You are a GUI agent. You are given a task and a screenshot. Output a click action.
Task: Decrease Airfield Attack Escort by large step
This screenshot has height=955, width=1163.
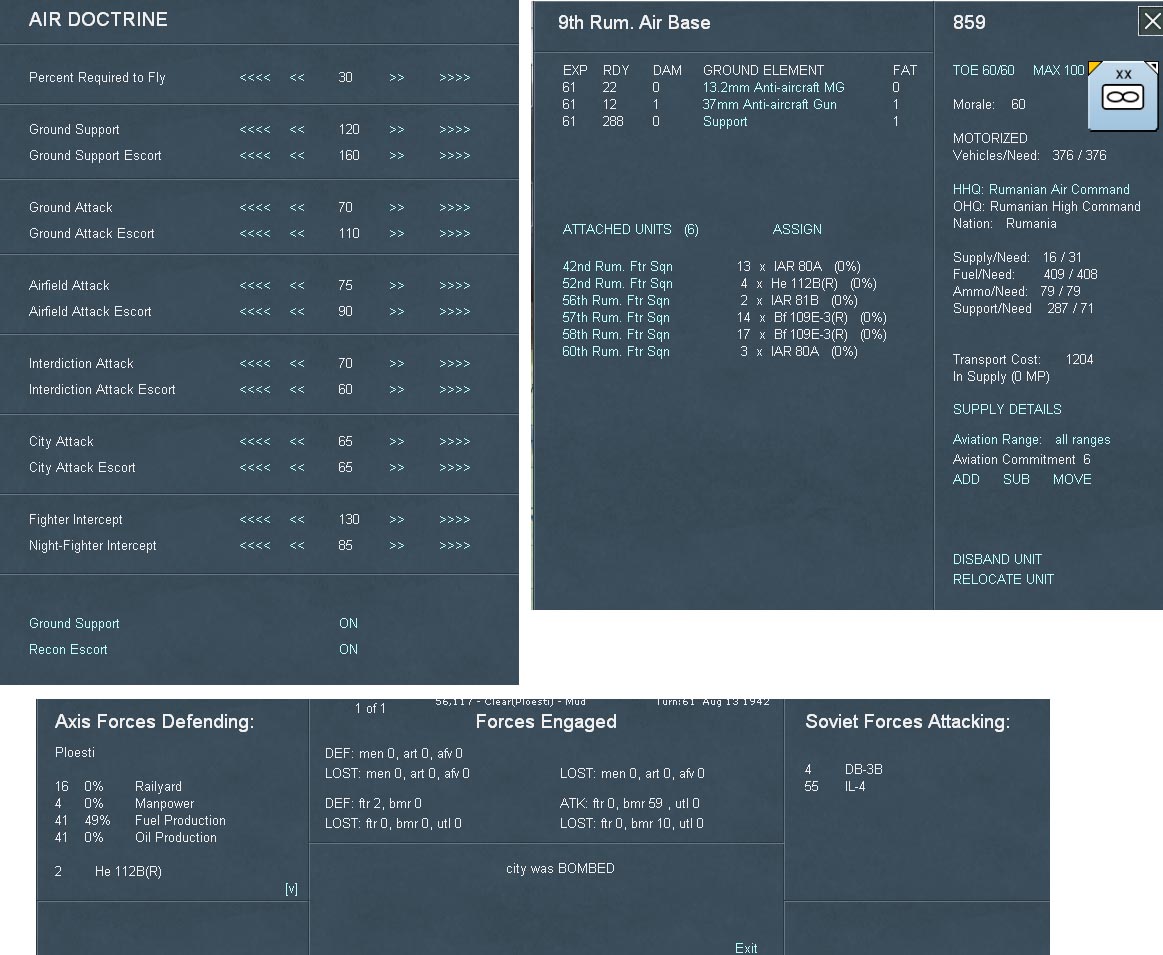[254, 311]
